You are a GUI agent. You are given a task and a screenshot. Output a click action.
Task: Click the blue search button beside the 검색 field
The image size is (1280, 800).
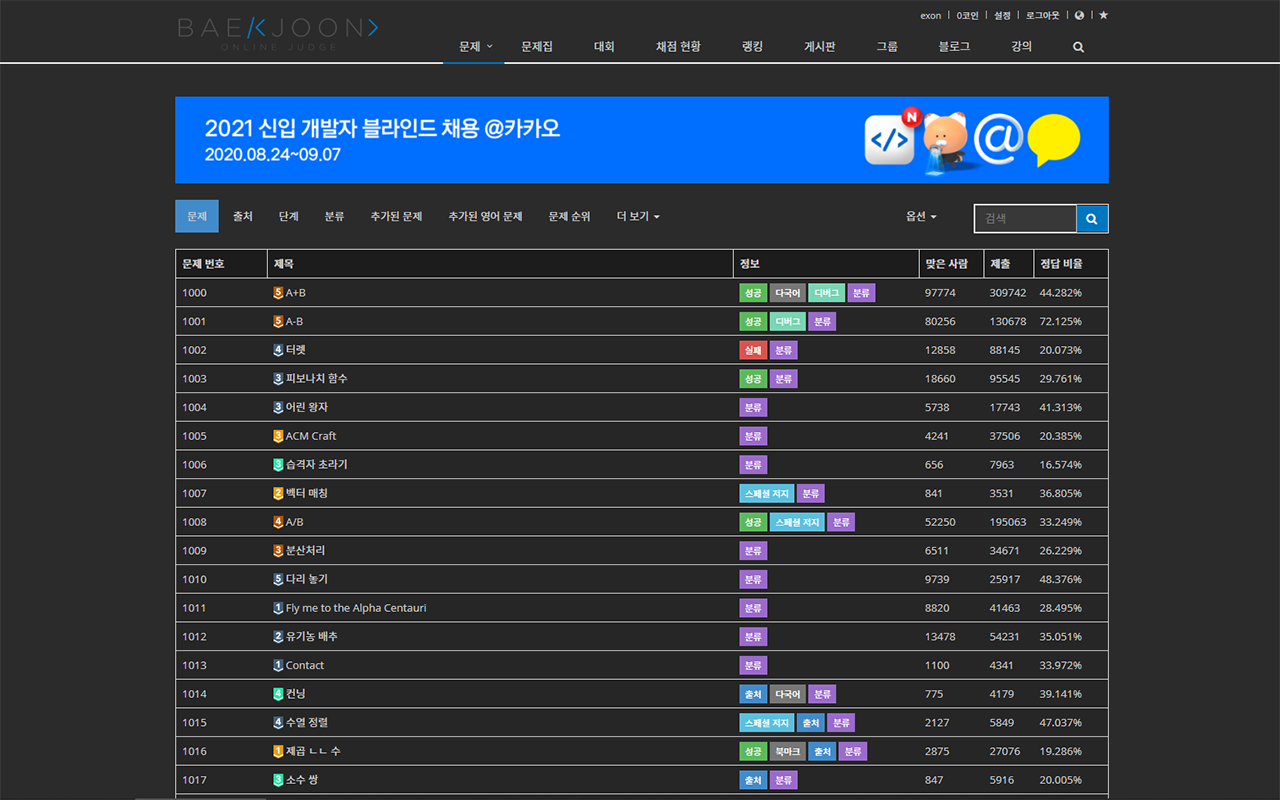coord(1092,218)
